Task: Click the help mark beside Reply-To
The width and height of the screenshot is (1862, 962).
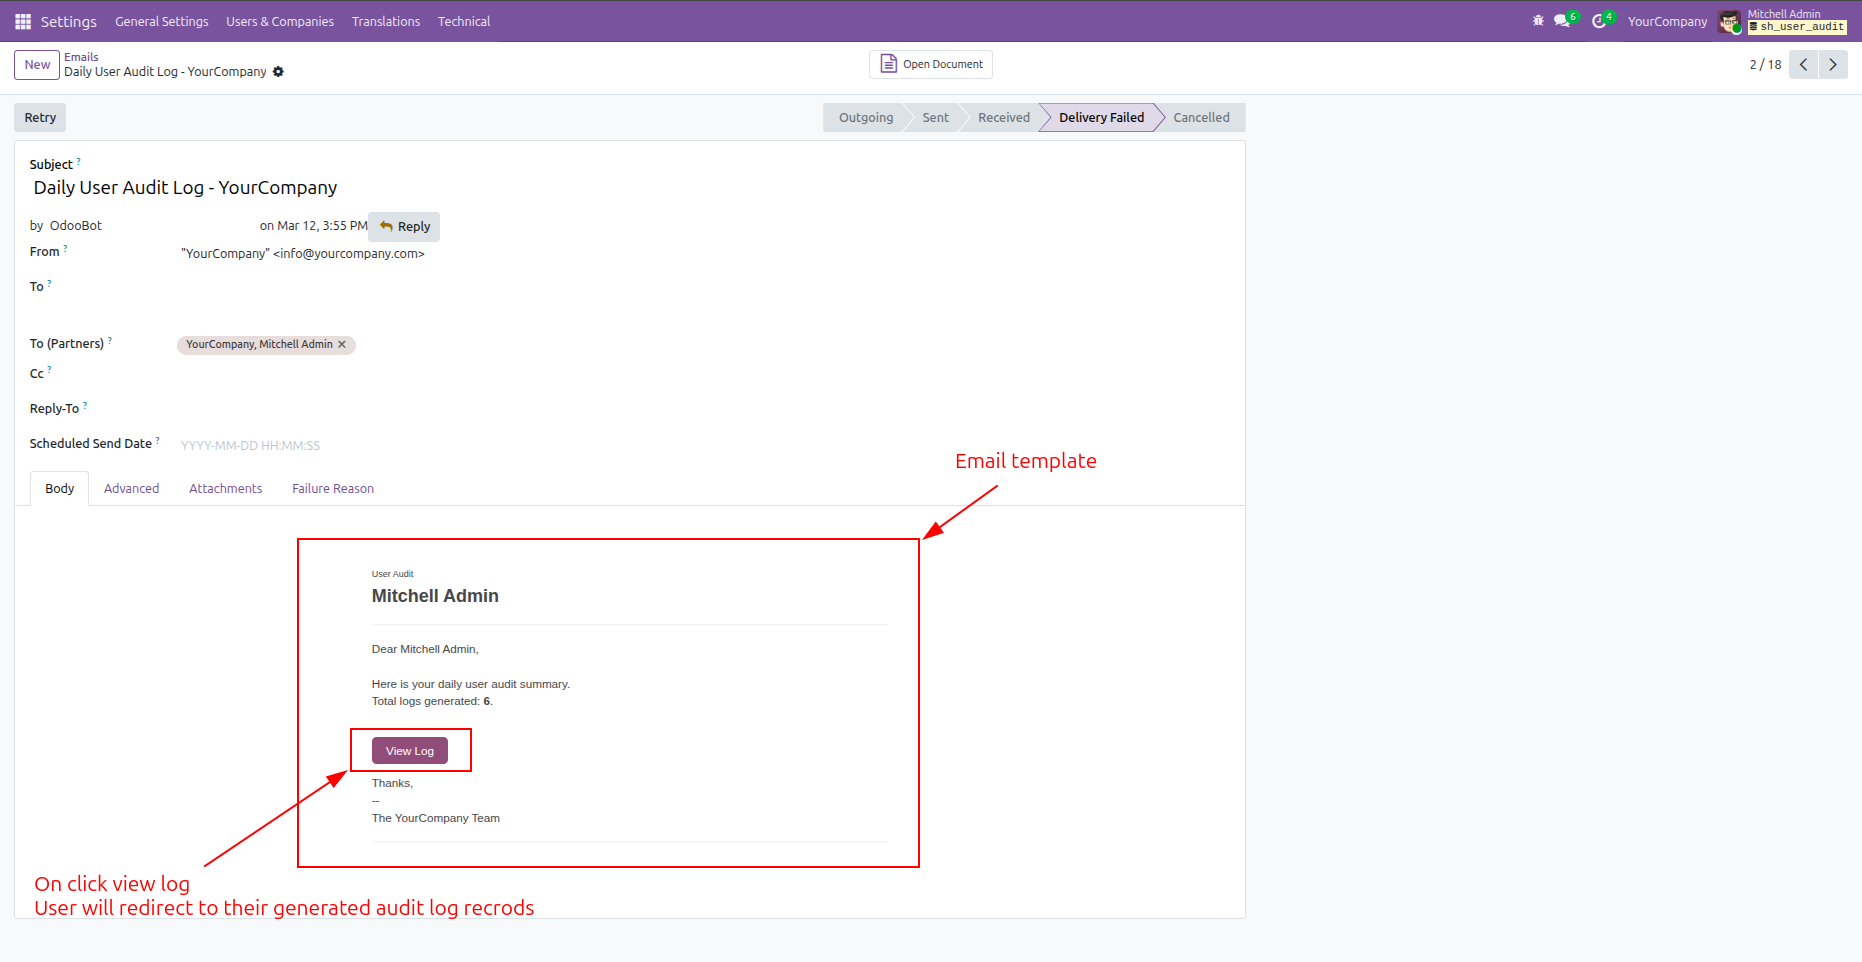Action: pos(85,405)
